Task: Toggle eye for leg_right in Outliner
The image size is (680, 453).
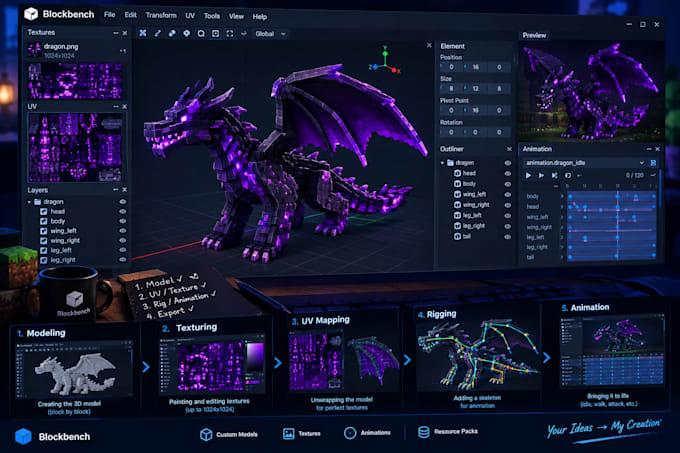Action: pos(507,226)
